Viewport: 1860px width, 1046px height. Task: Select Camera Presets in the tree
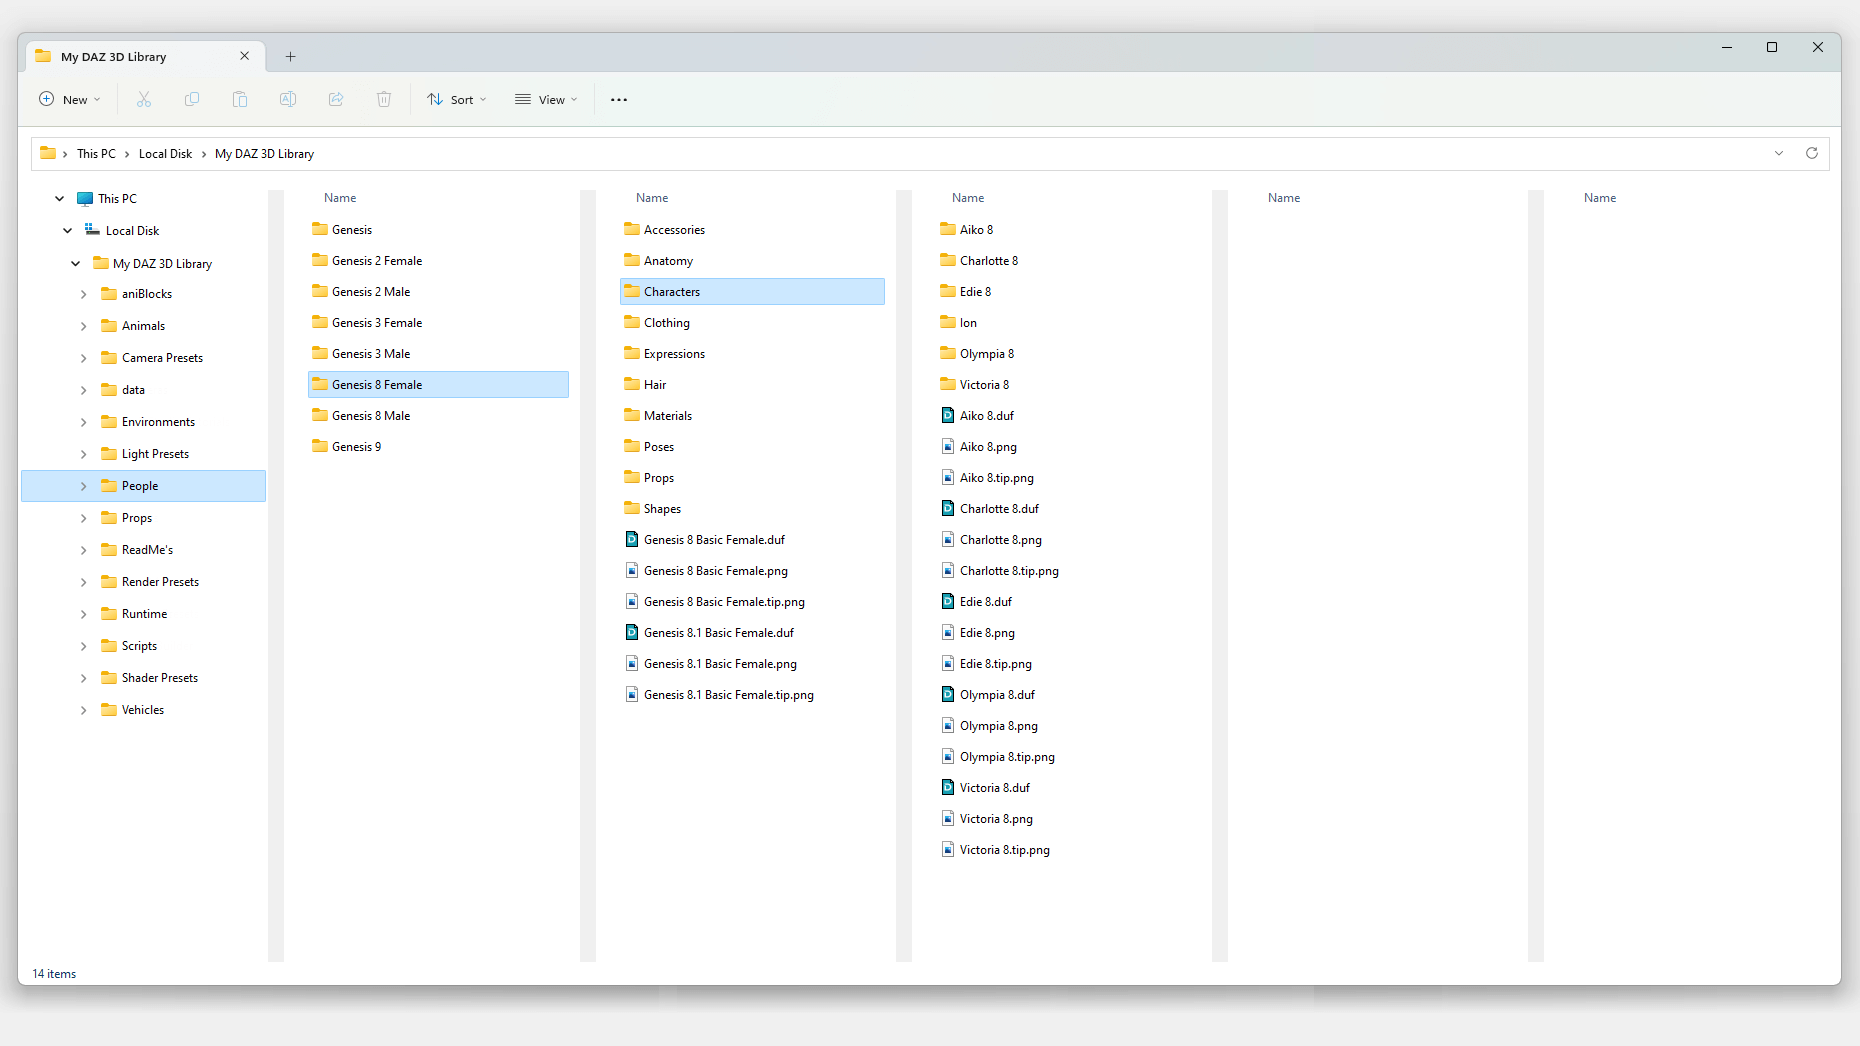pos(162,358)
